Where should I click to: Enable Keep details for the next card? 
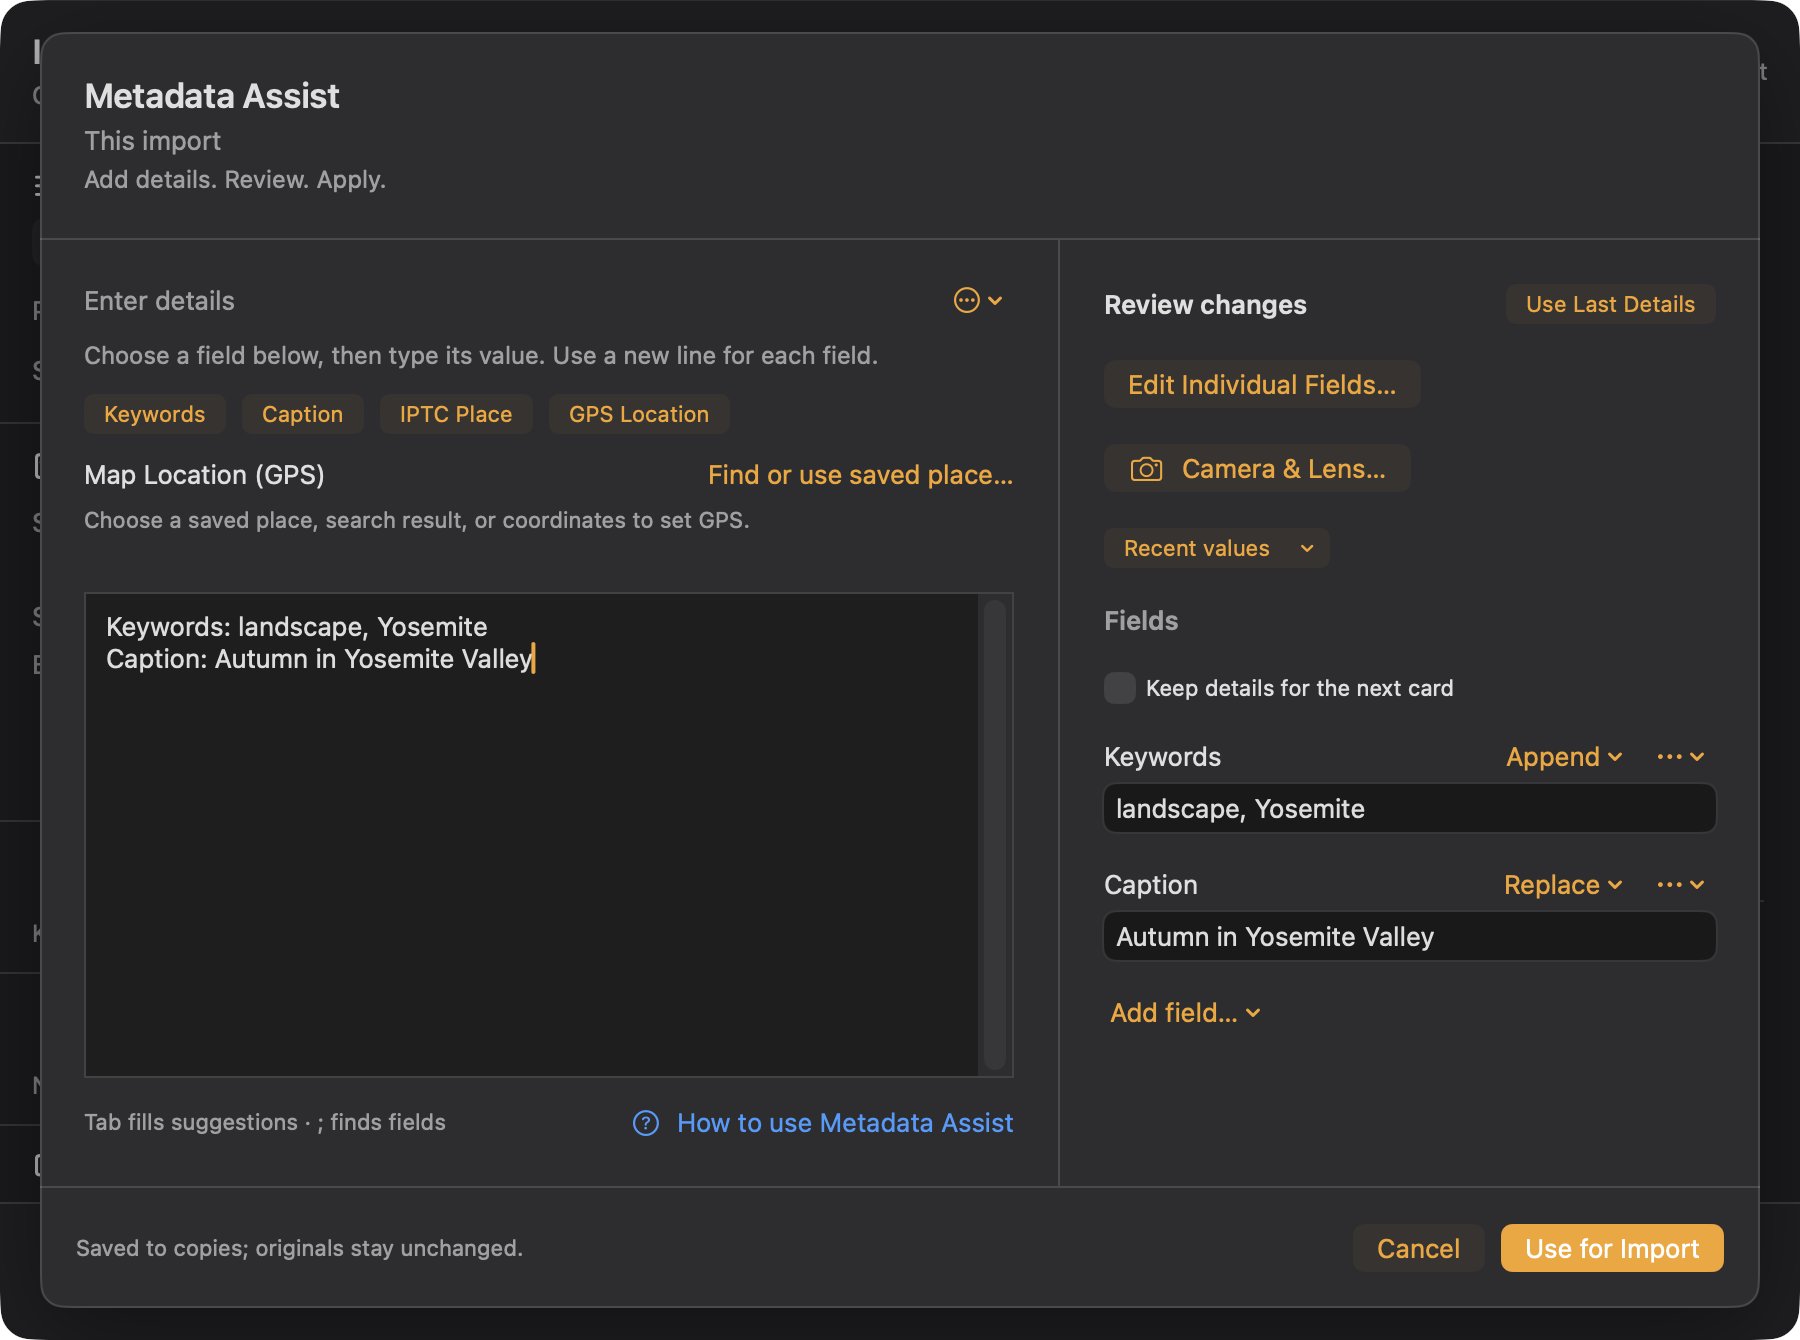click(1120, 688)
